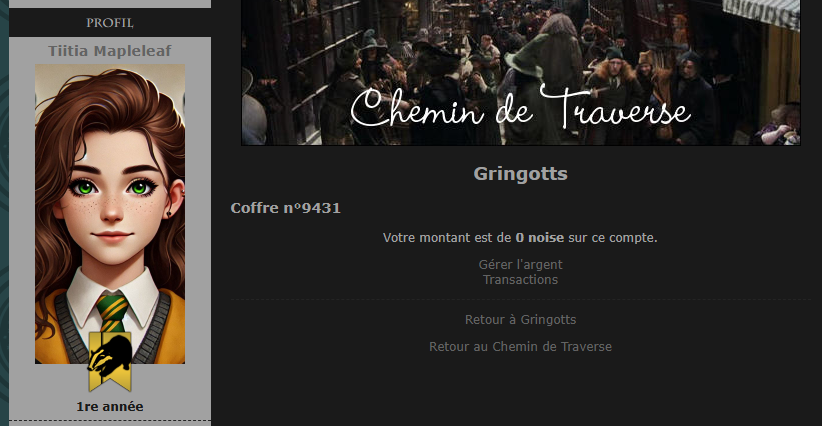The height and width of the screenshot is (426, 822).
Task: Open Tiitia Mapleleaf's avatar portrait
Action: pyautogui.click(x=110, y=214)
